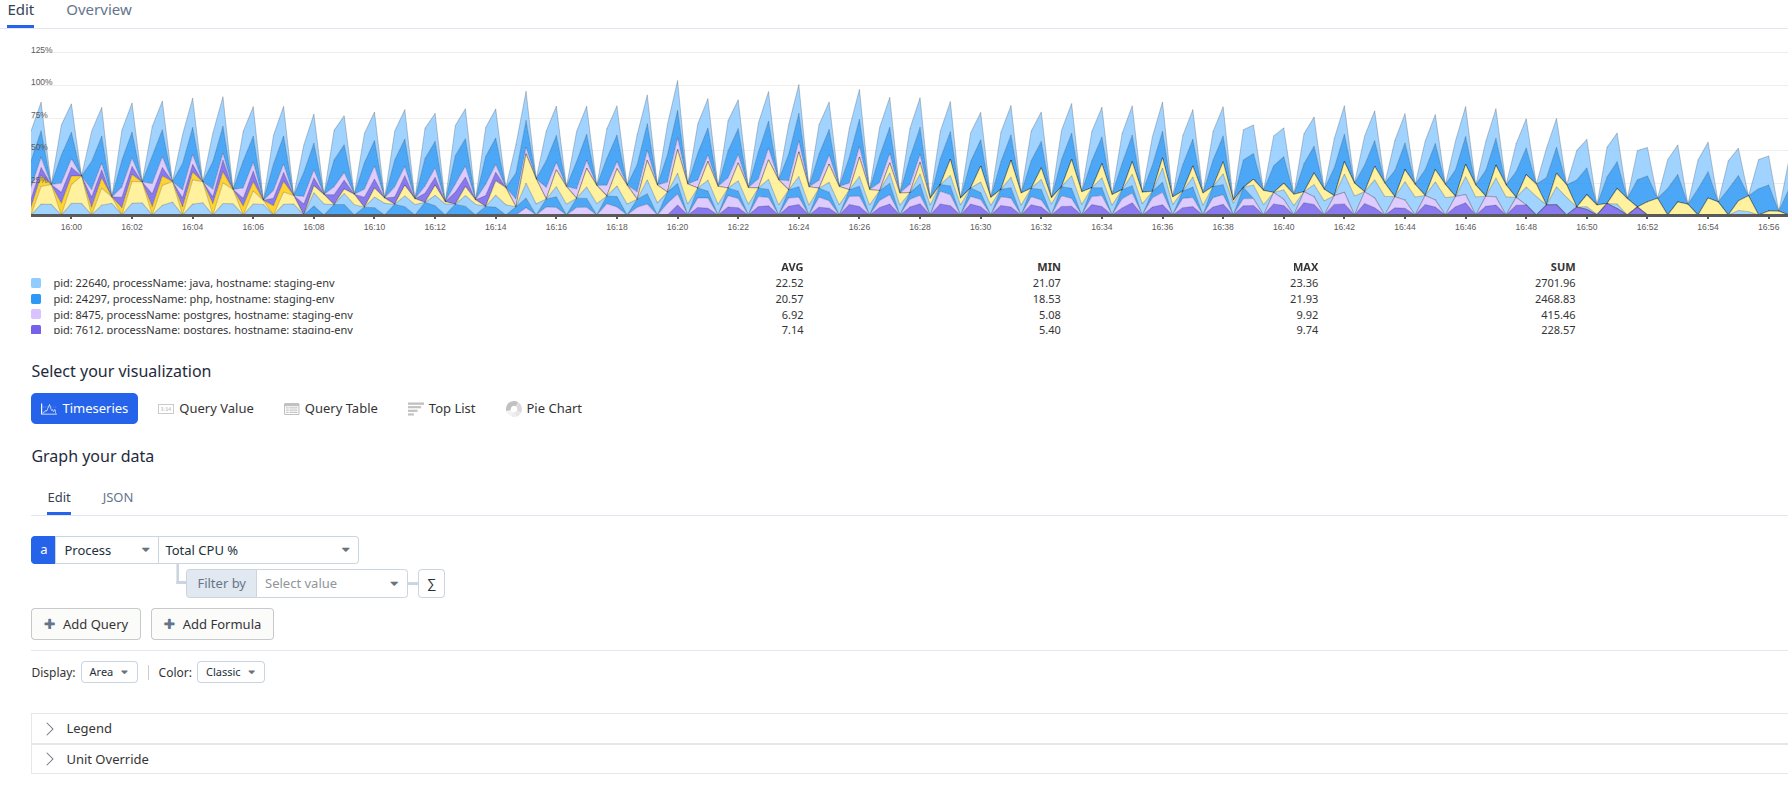Click the java process light-blue legend swatch
1788x791 pixels.
tap(36, 283)
